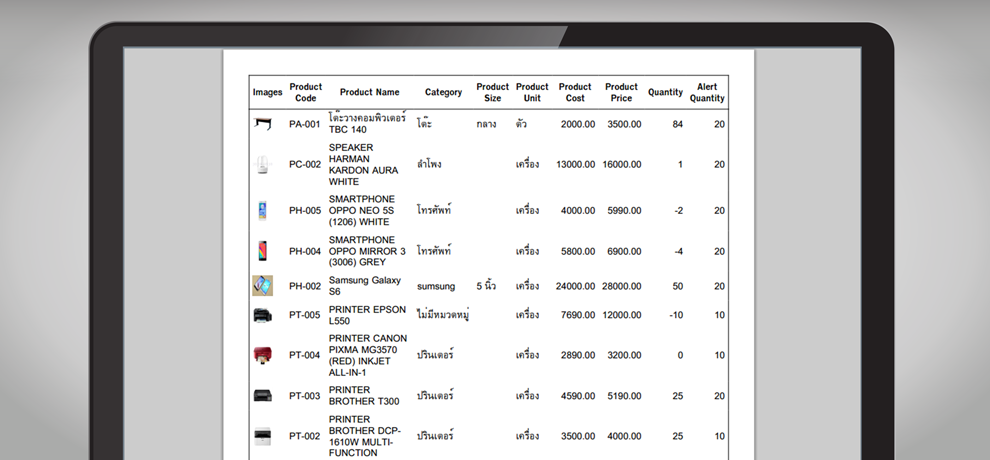This screenshot has height=460, width=990.
Task: Select the sumsung category cell
Action: click(436, 286)
